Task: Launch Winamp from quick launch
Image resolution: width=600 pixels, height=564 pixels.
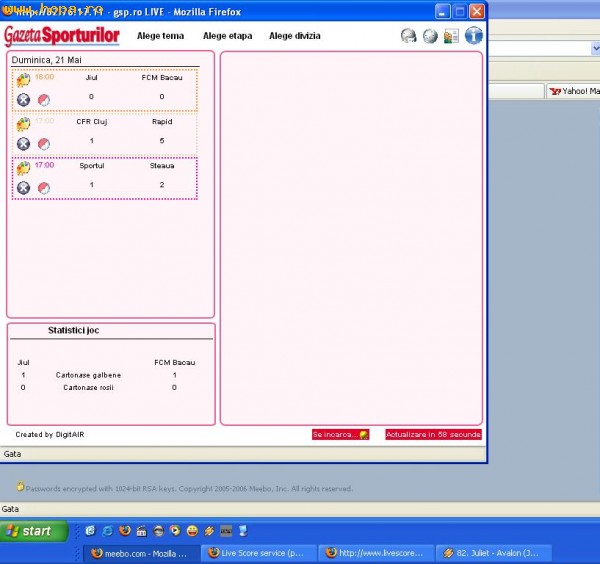Action: pos(209,531)
